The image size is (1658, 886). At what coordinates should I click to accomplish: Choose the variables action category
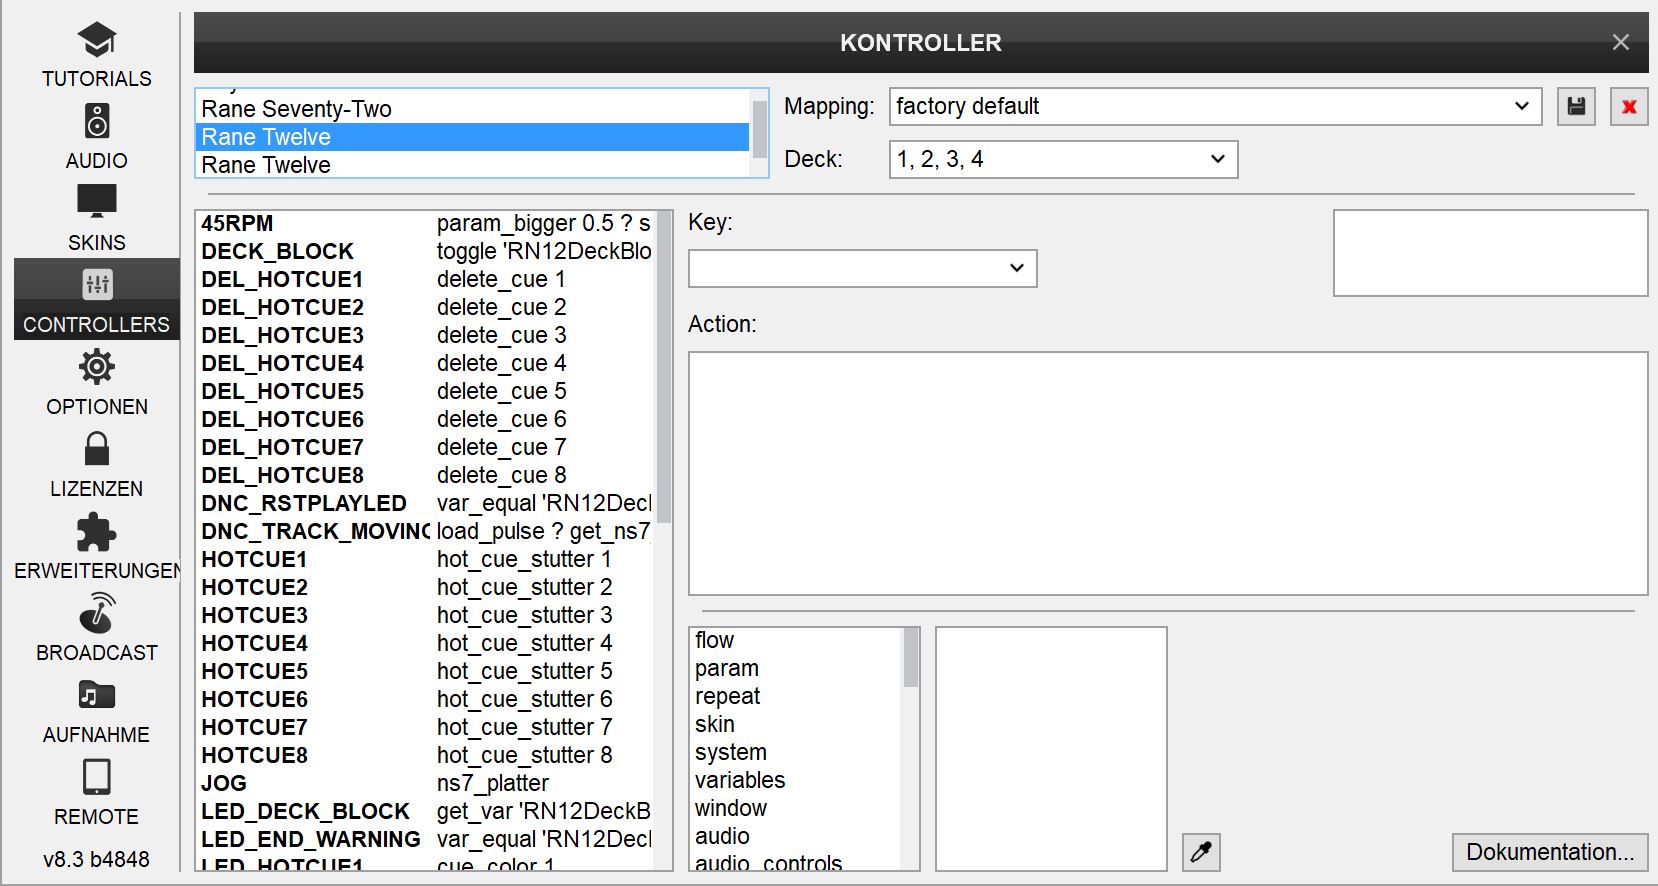tap(797, 780)
